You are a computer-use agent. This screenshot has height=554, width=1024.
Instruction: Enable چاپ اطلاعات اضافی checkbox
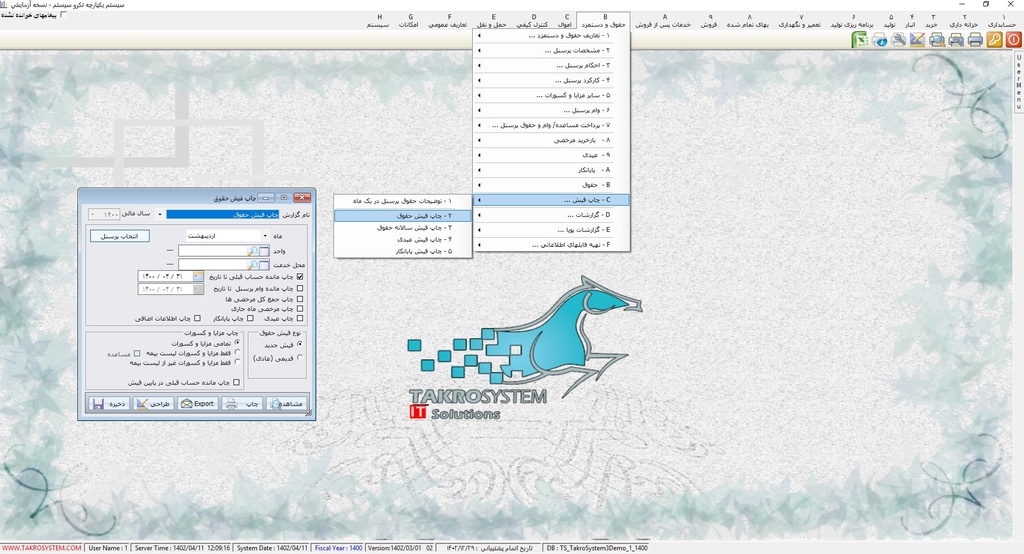pyautogui.click(x=198, y=319)
